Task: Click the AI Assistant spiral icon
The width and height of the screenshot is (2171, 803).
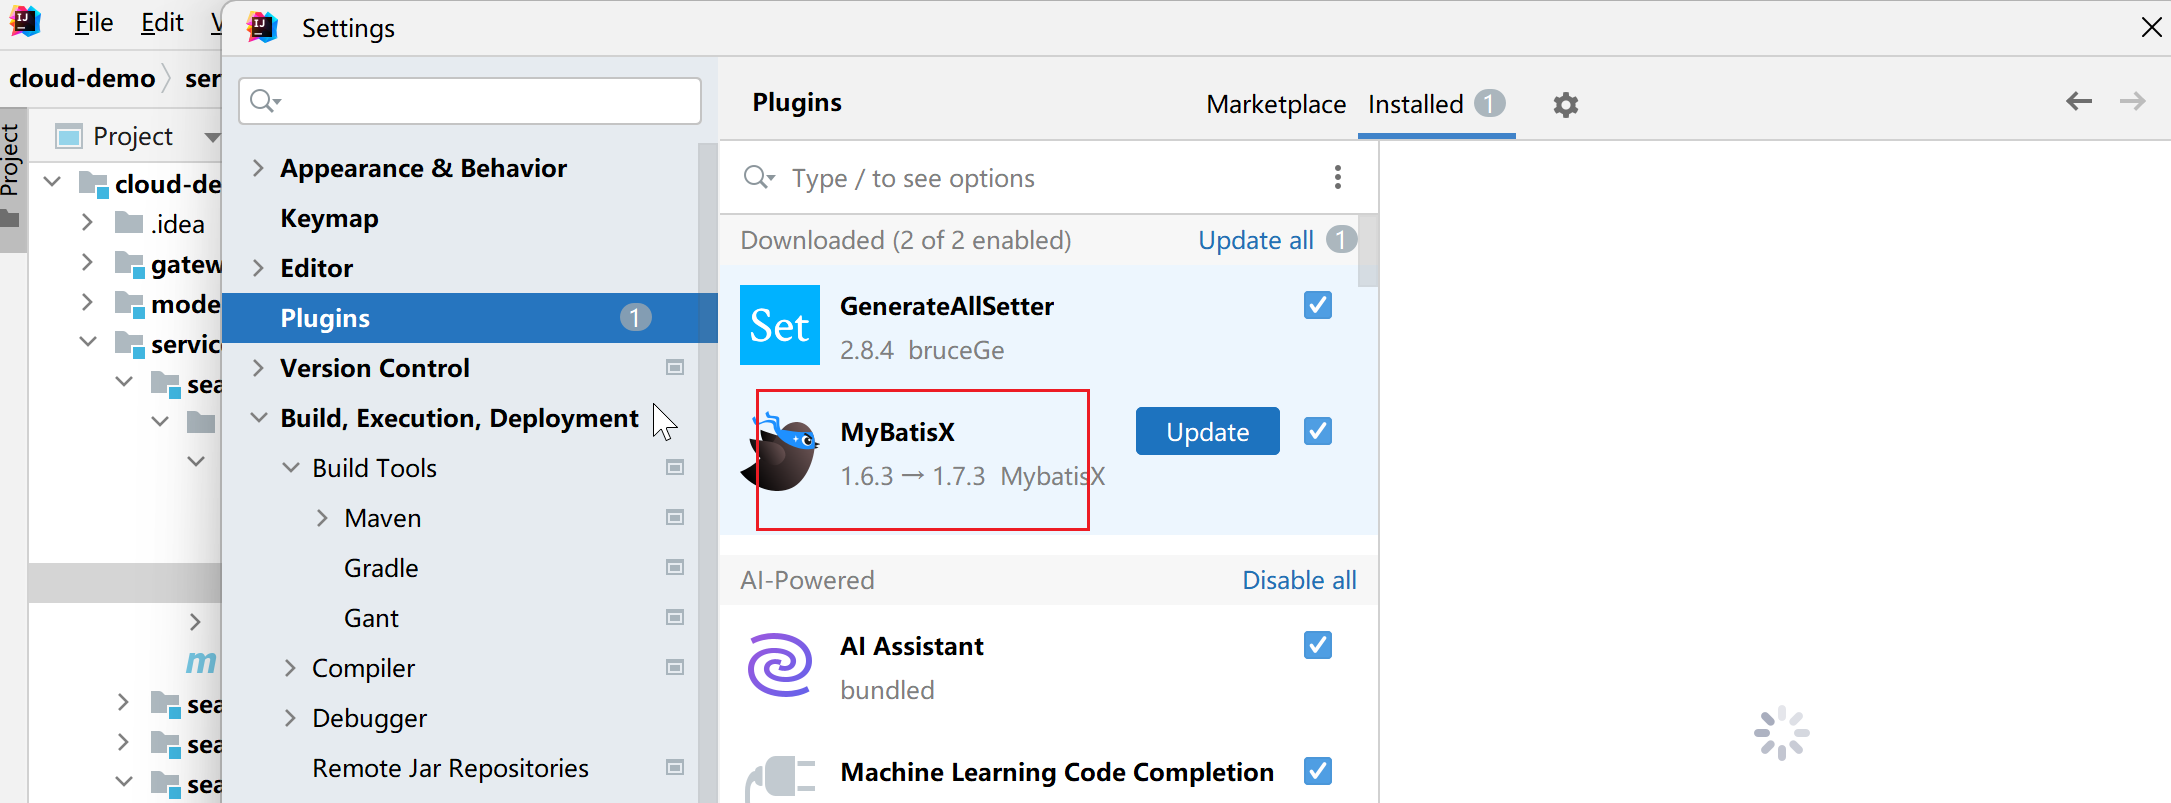Action: click(780, 665)
